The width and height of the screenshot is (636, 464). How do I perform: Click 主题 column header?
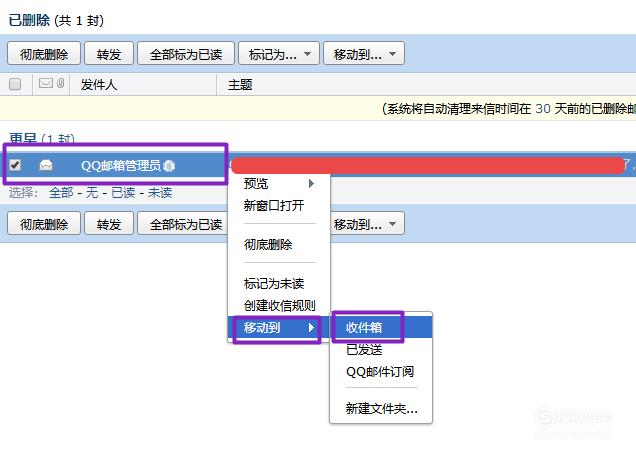click(x=240, y=85)
